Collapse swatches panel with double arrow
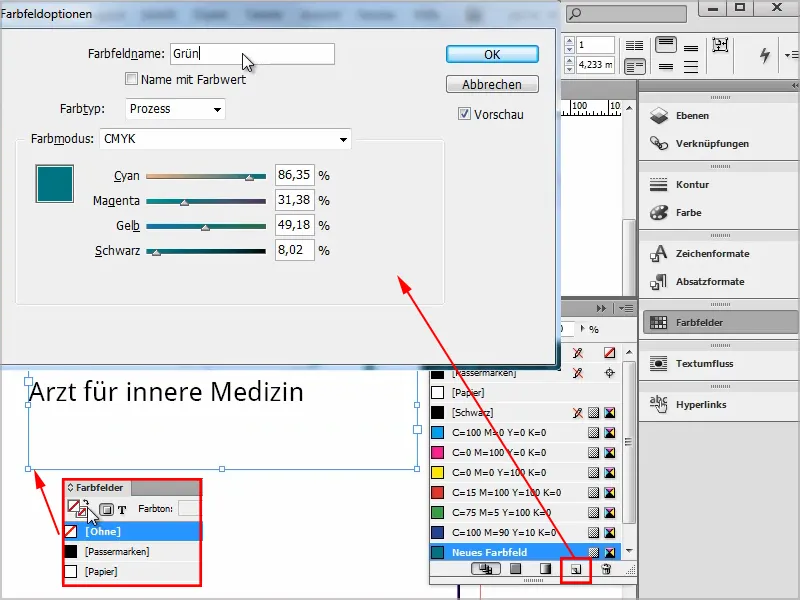 pos(602,308)
